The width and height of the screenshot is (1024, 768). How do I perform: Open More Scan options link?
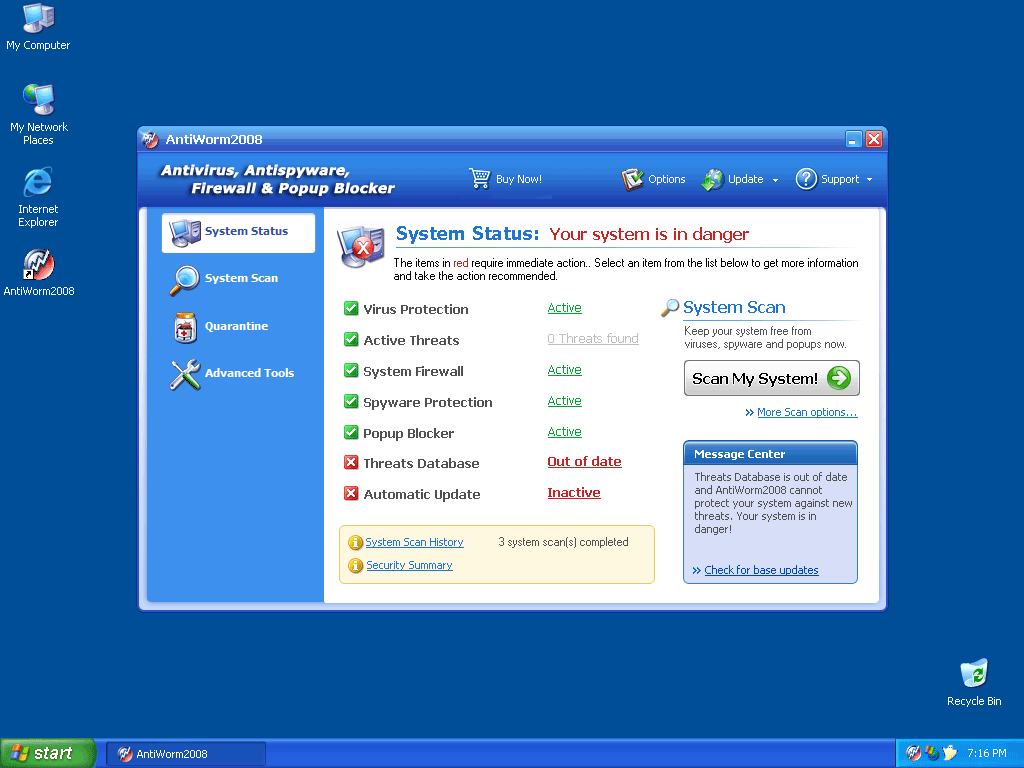pyautogui.click(x=806, y=412)
